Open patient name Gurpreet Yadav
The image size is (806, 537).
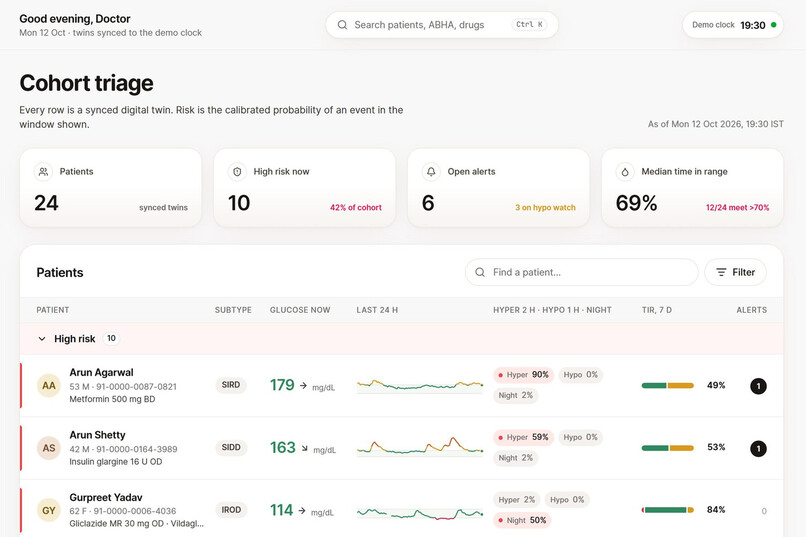click(x=106, y=497)
